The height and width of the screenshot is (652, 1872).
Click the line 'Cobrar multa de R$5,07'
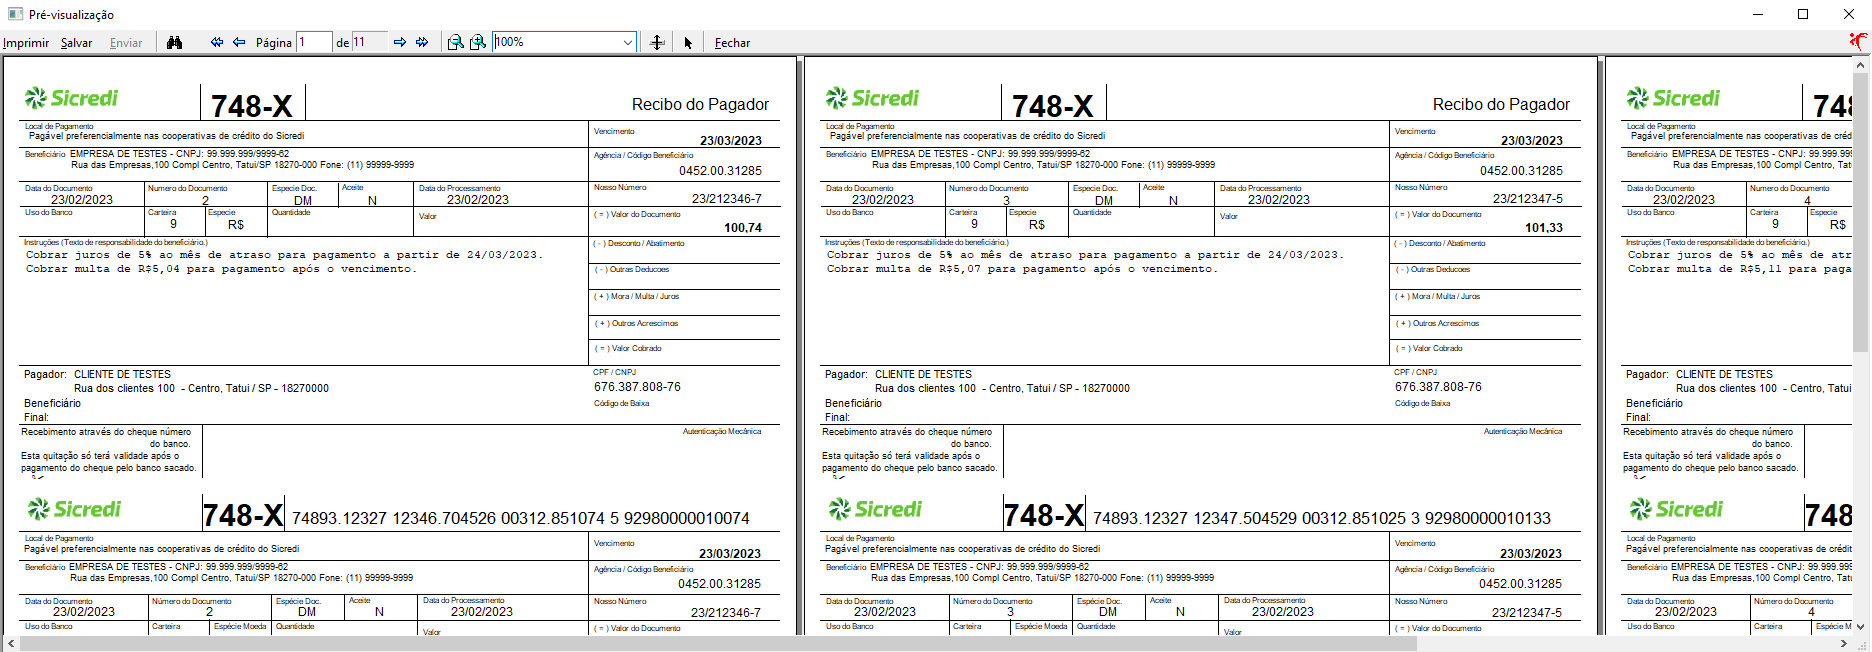pyautogui.click(x=1021, y=269)
